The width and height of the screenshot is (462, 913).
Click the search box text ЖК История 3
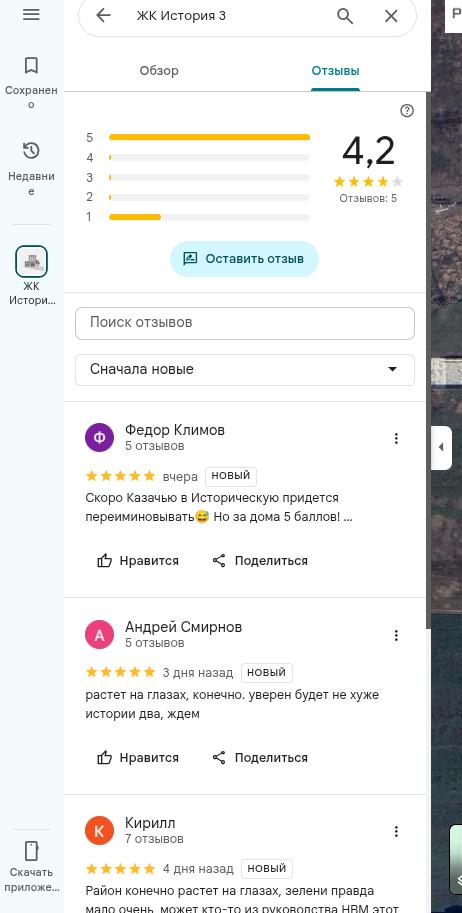(181, 16)
